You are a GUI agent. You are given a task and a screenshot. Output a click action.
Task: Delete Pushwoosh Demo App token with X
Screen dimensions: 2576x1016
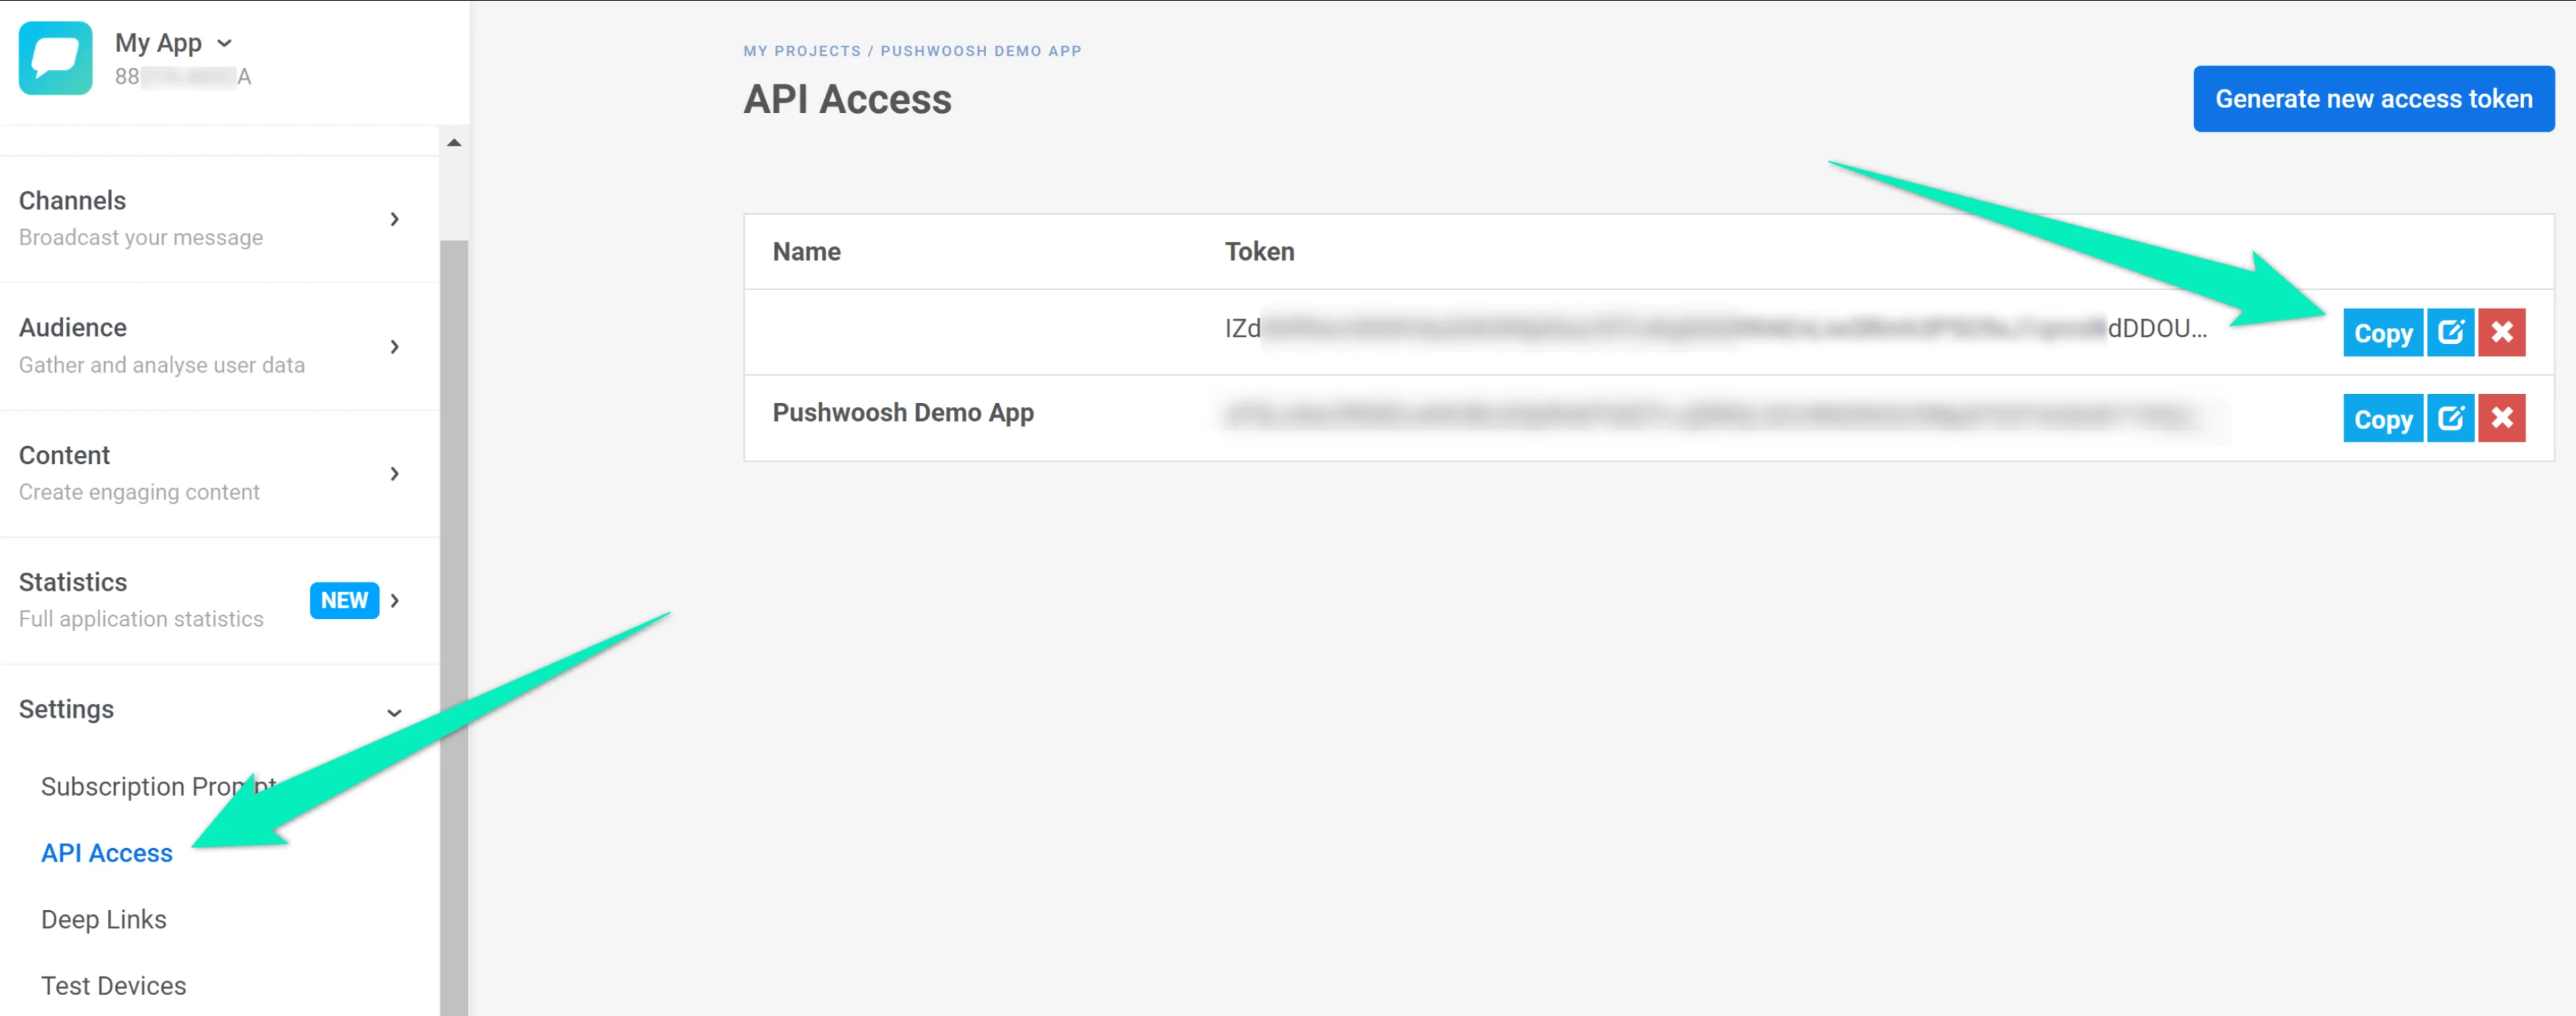pos(2502,418)
